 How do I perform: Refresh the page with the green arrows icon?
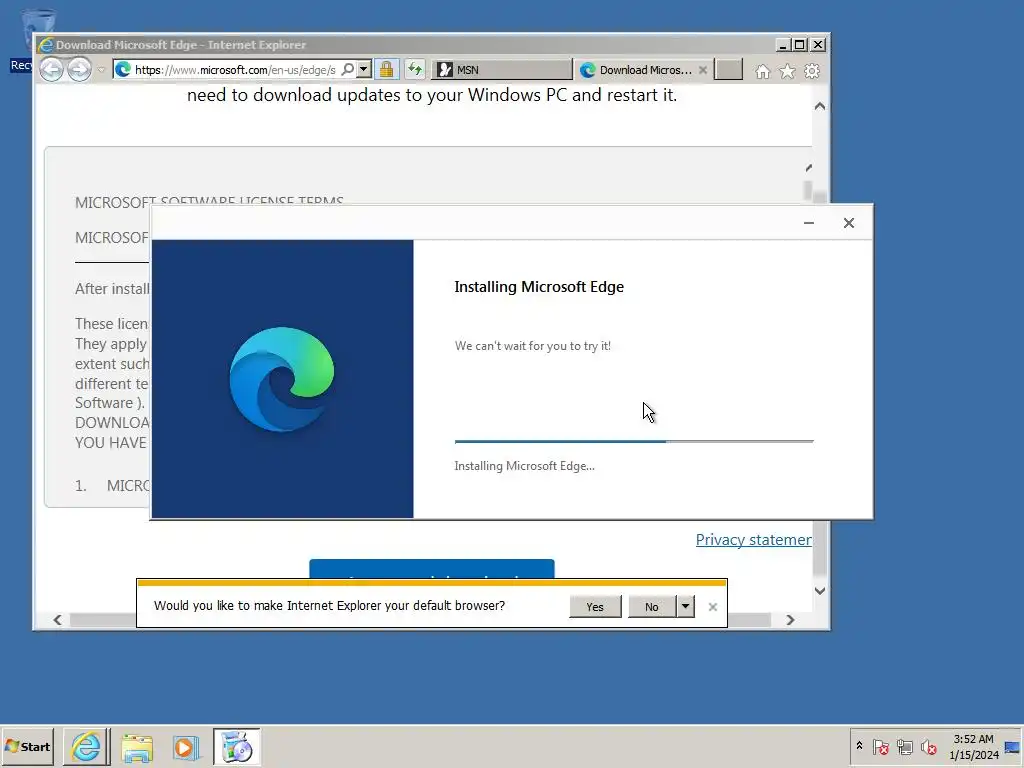(415, 69)
